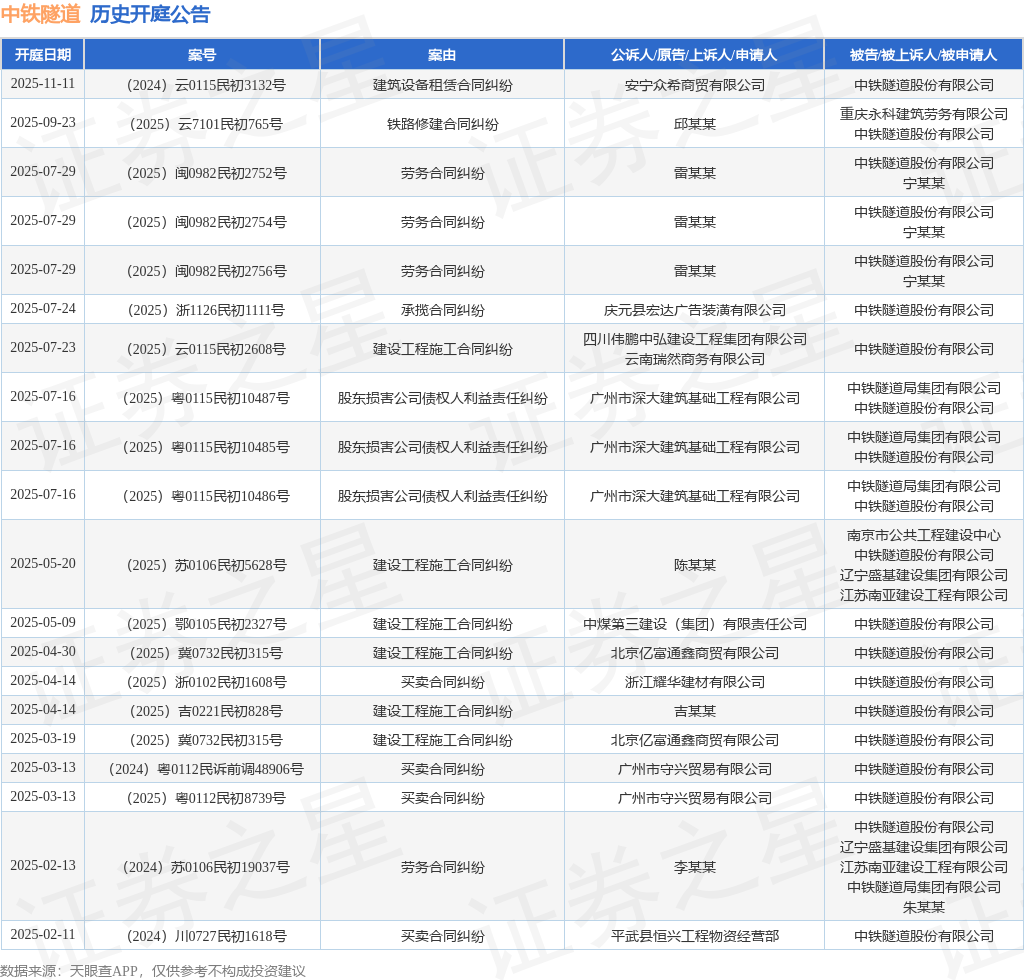Click case number (2025)云7101民初765号
The image size is (1024, 980).
tap(206, 124)
